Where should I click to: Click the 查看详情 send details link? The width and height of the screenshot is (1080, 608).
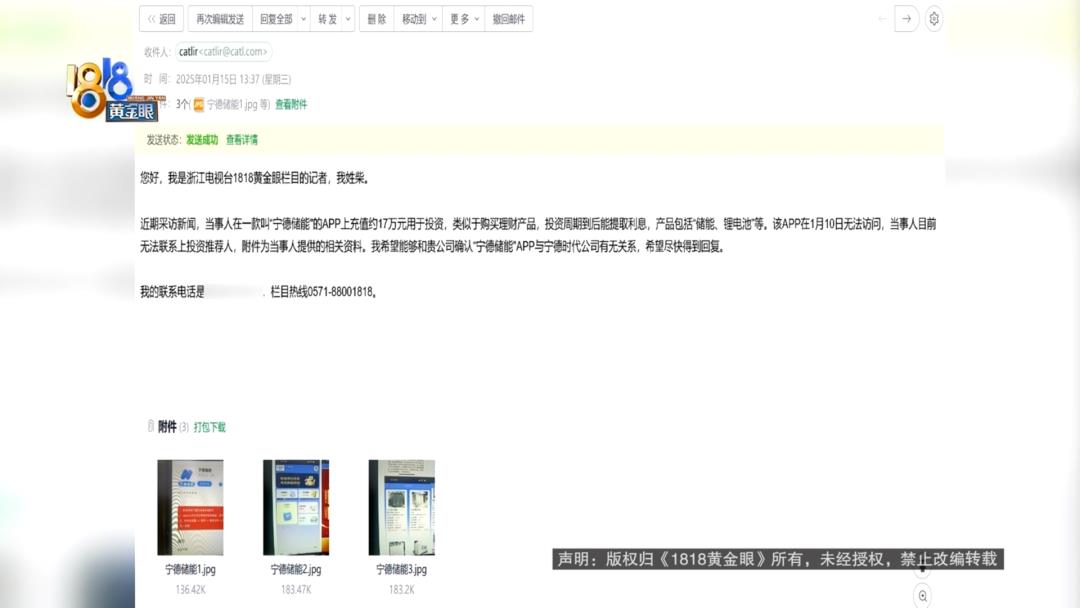click(x=242, y=140)
